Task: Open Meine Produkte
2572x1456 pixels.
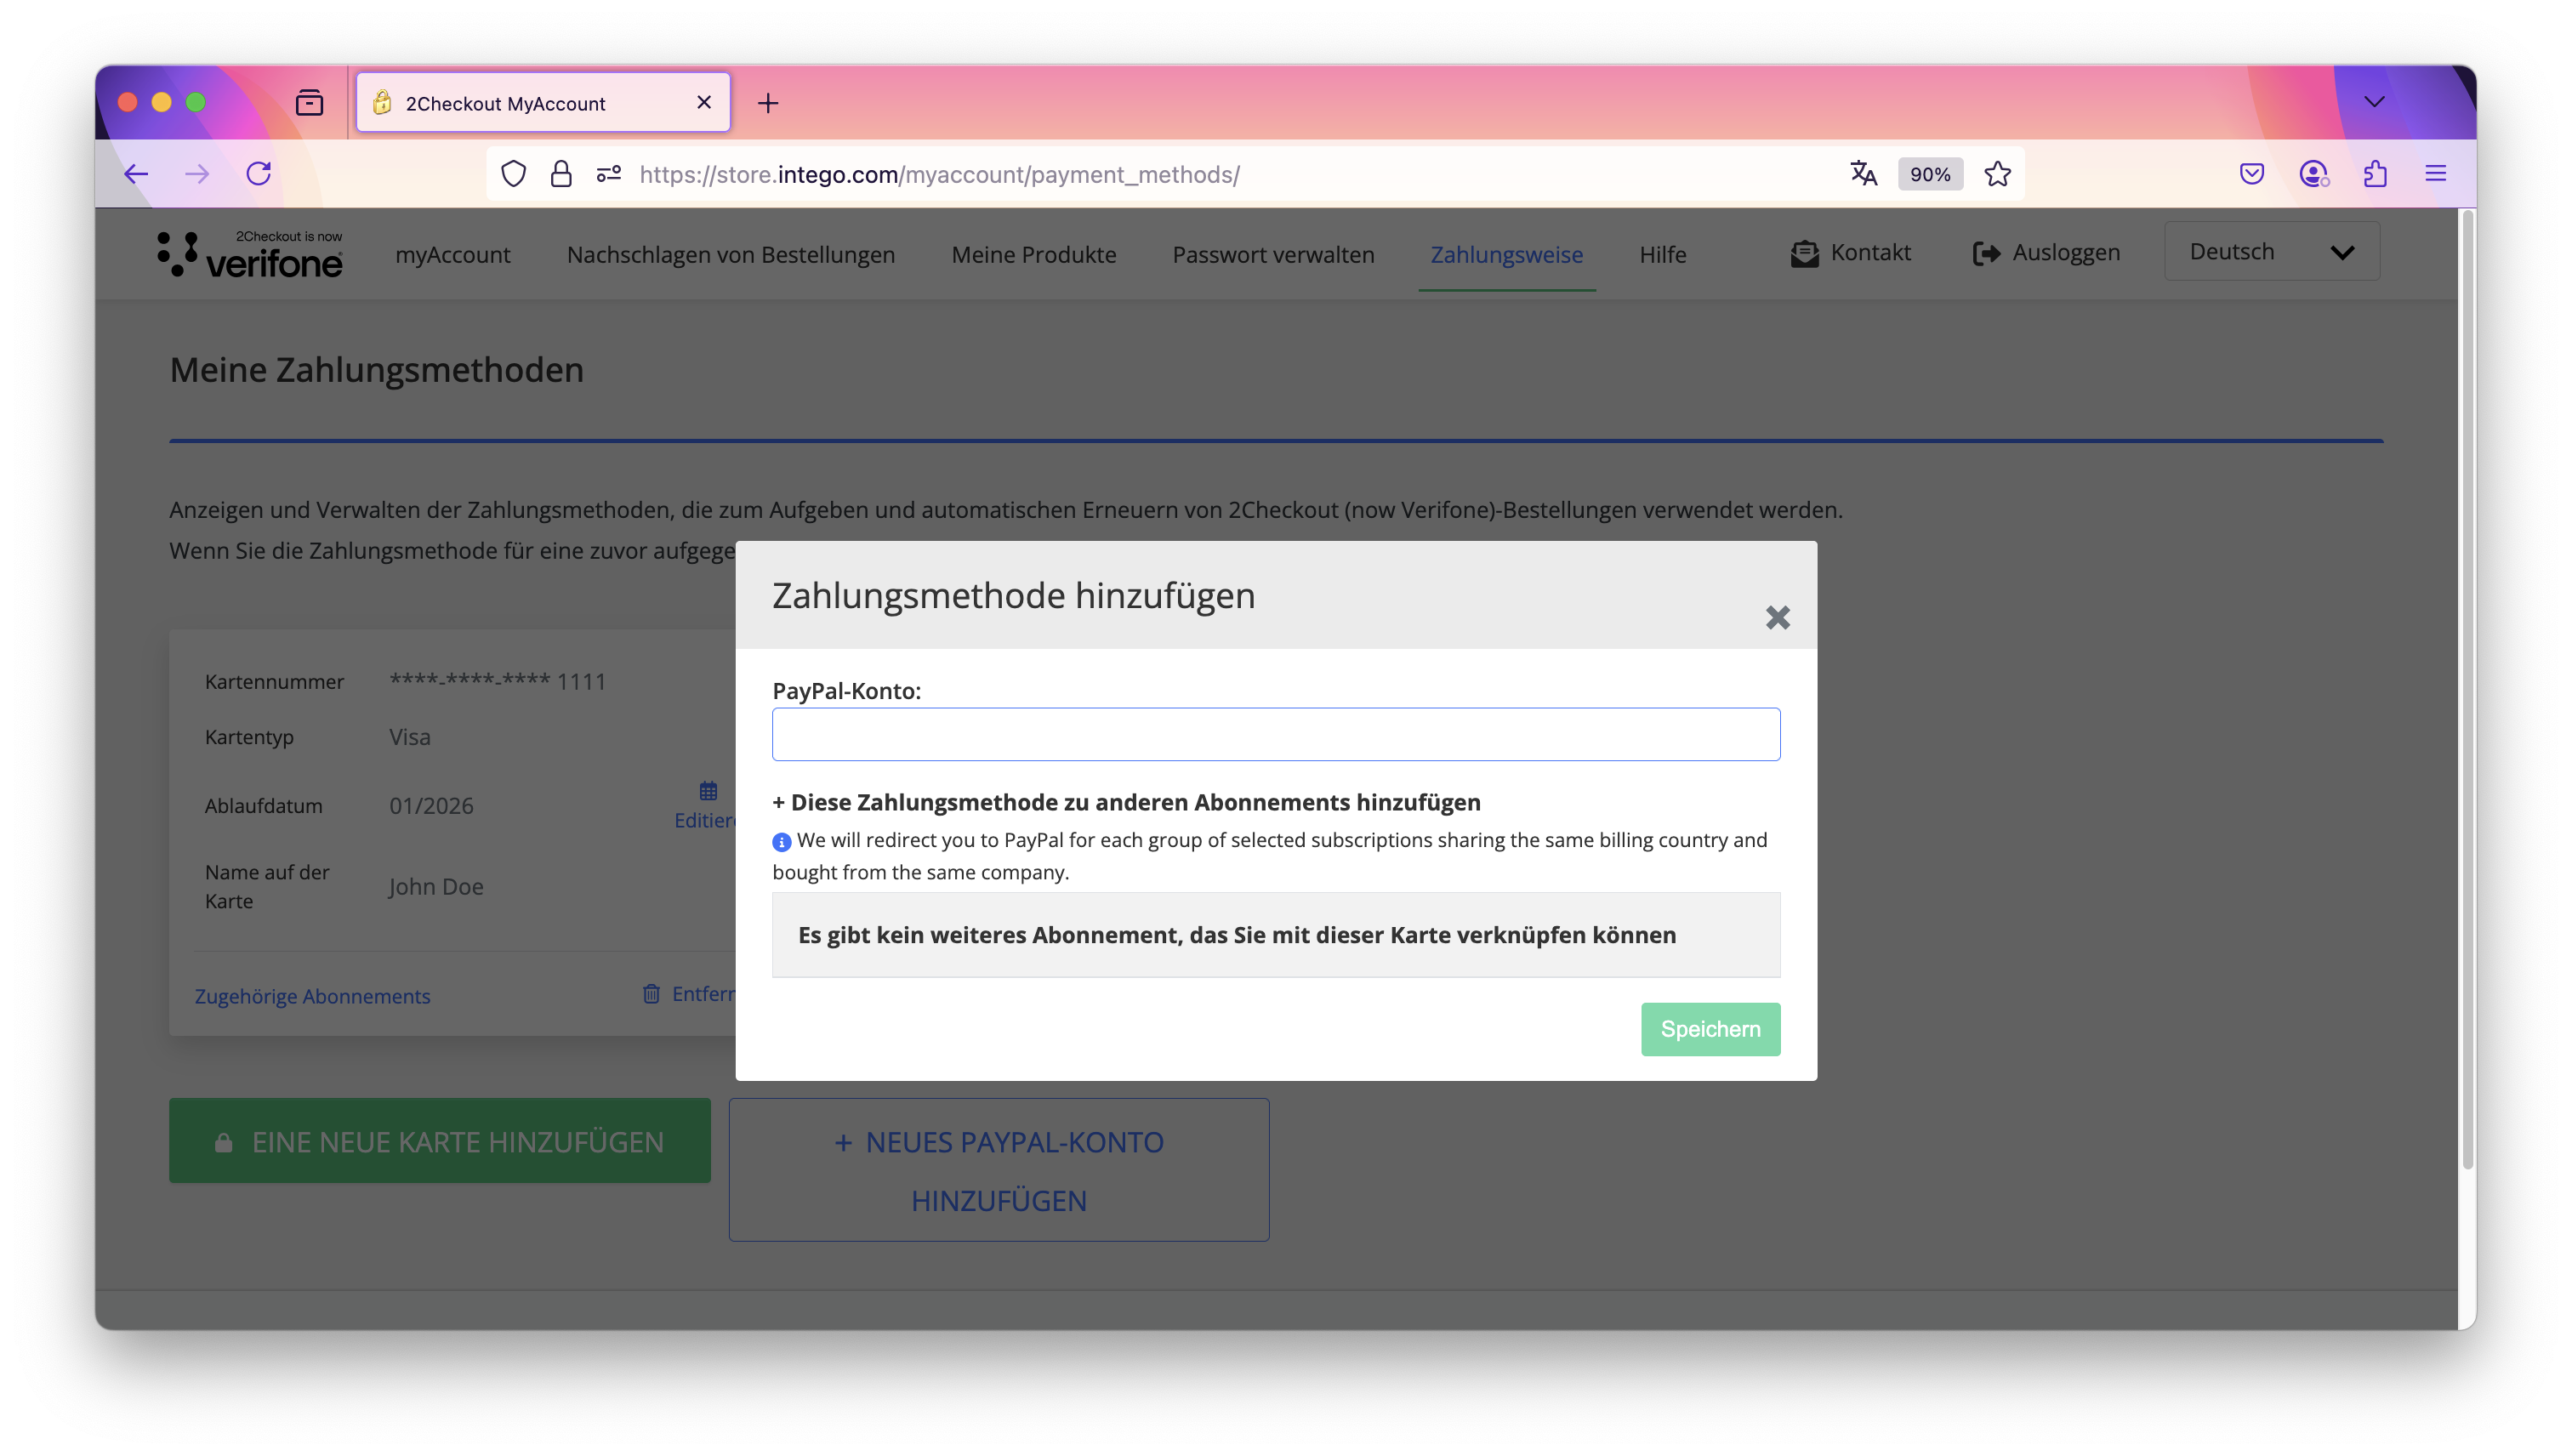Action: tap(1033, 254)
